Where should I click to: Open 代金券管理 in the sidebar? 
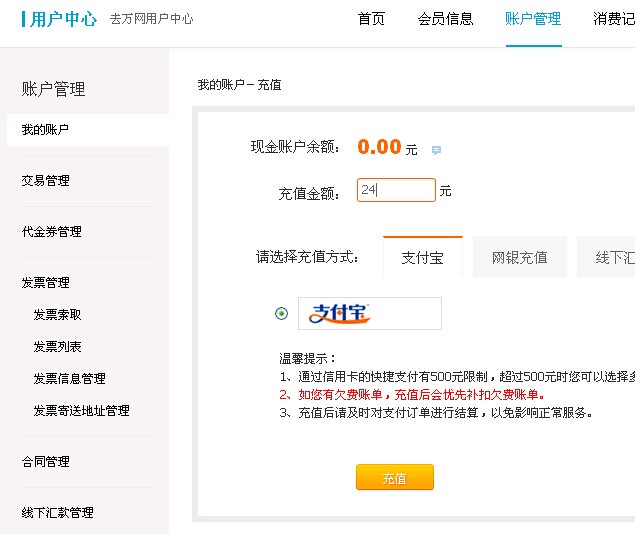pos(51,232)
